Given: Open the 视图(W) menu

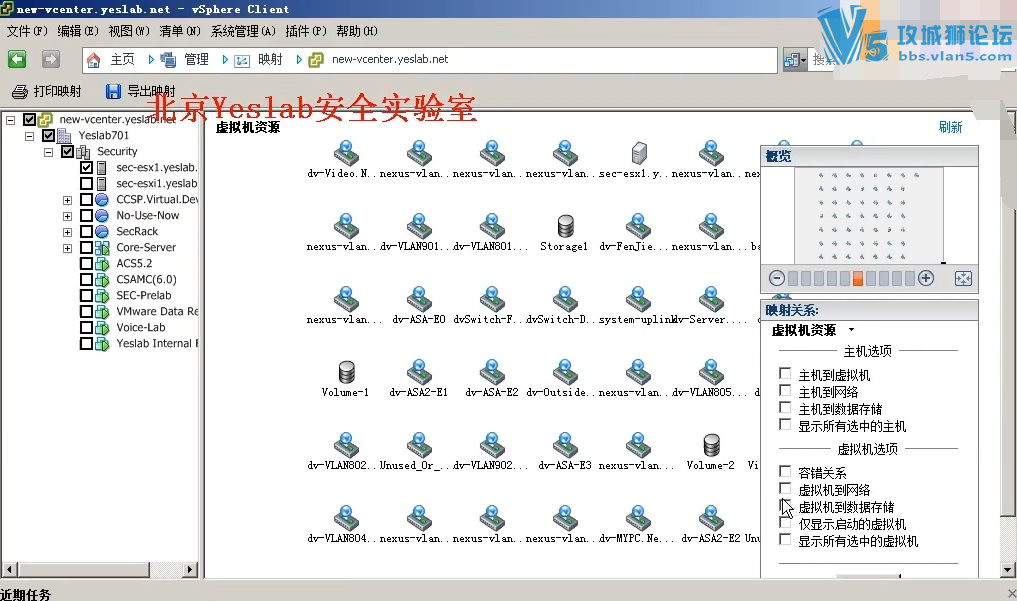Looking at the screenshot, I should [x=129, y=31].
